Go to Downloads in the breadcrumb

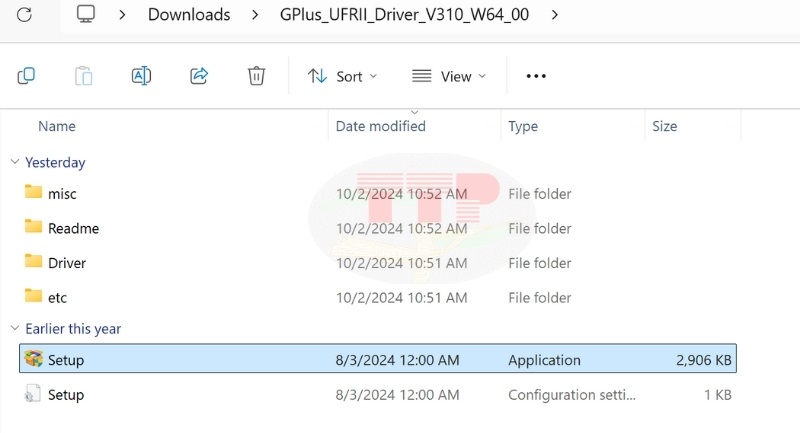189,14
